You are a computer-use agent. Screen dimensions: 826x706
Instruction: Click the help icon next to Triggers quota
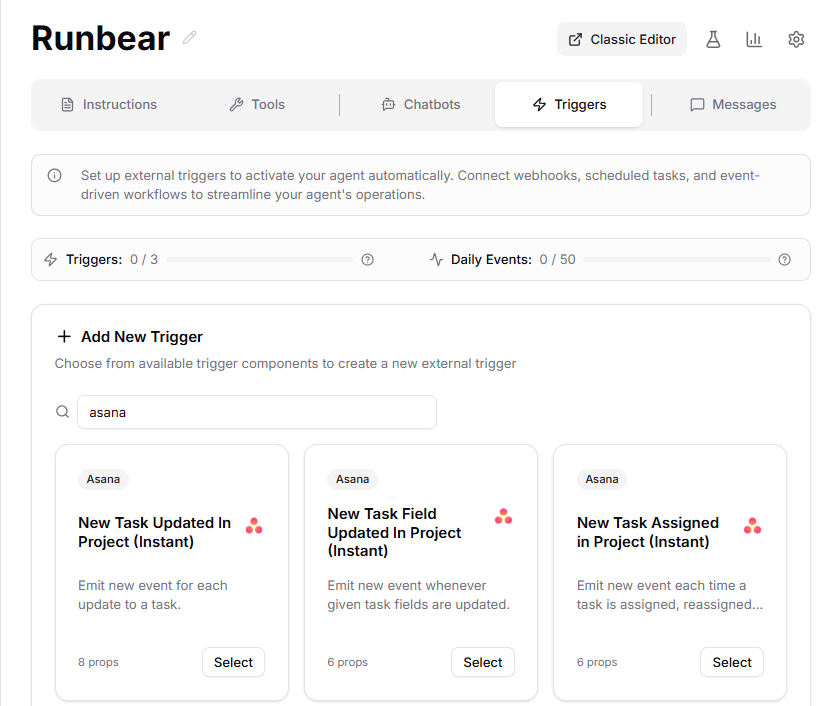point(368,259)
